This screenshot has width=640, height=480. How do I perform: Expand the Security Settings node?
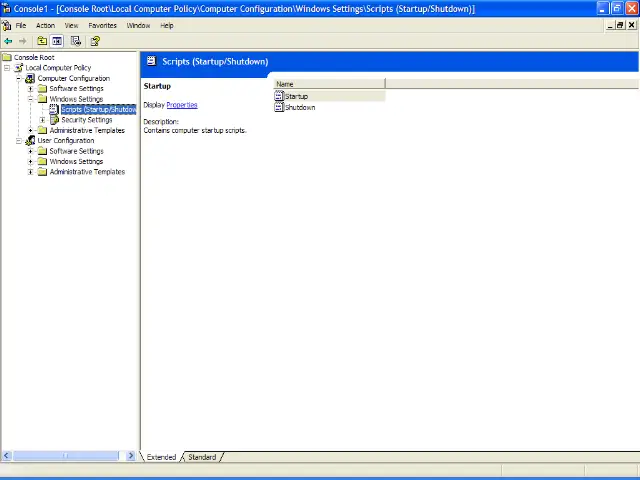(x=42, y=120)
